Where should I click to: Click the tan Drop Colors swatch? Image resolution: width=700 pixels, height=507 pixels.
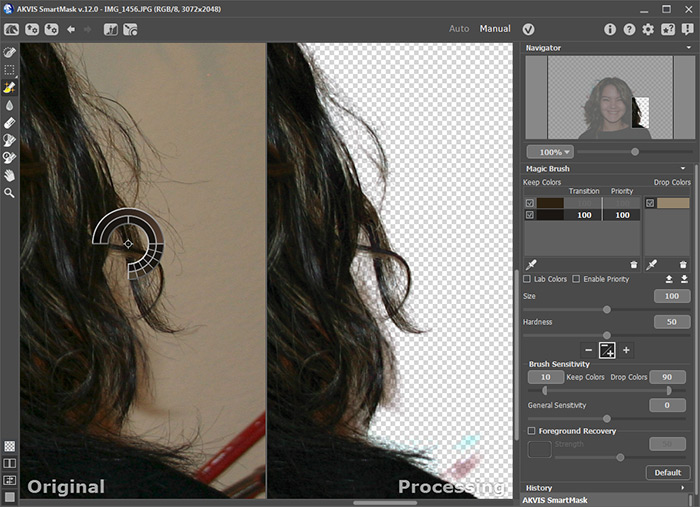coord(673,203)
